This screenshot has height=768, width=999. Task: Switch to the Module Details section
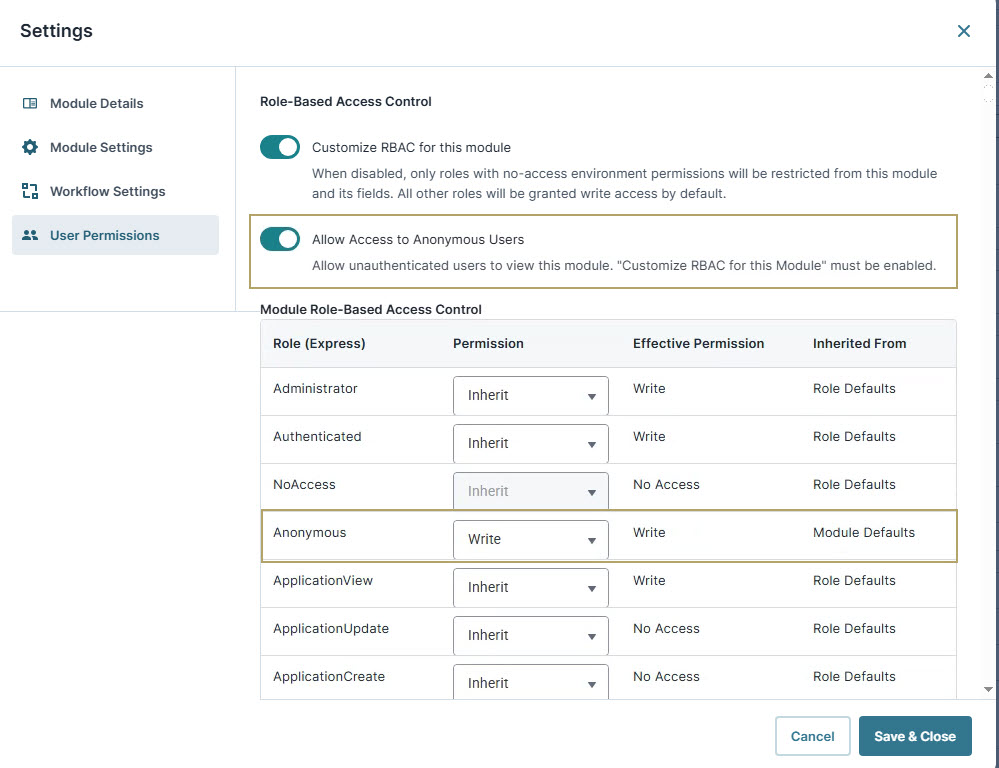[x=96, y=103]
